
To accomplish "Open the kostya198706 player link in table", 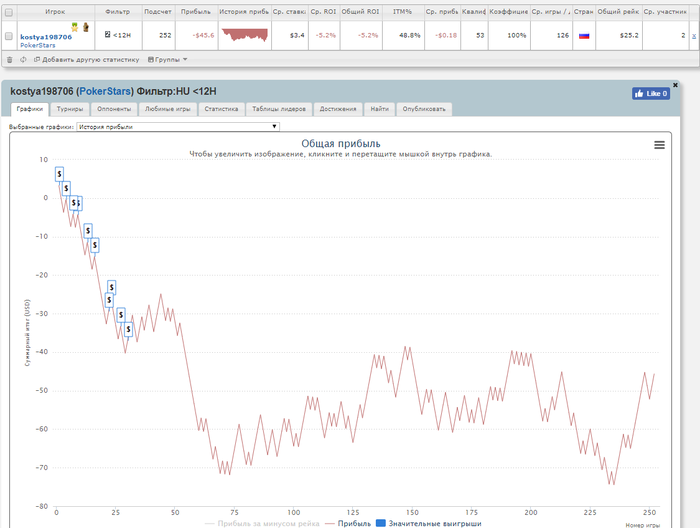I will pos(46,37).
